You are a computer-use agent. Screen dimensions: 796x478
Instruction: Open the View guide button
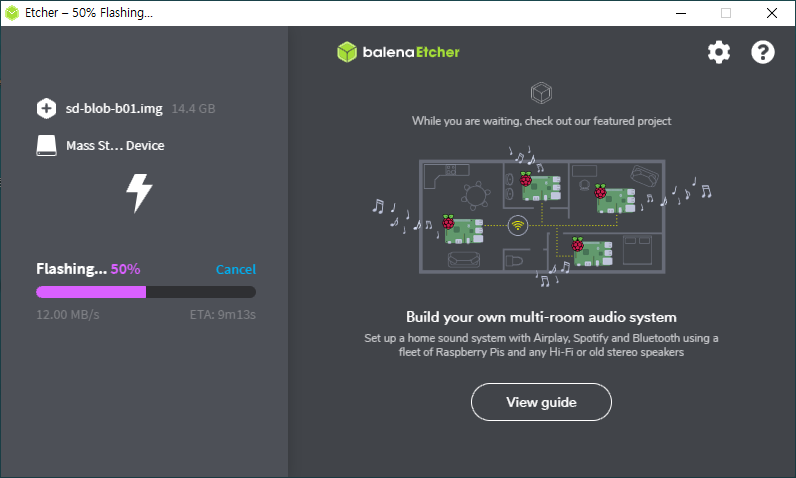point(541,402)
